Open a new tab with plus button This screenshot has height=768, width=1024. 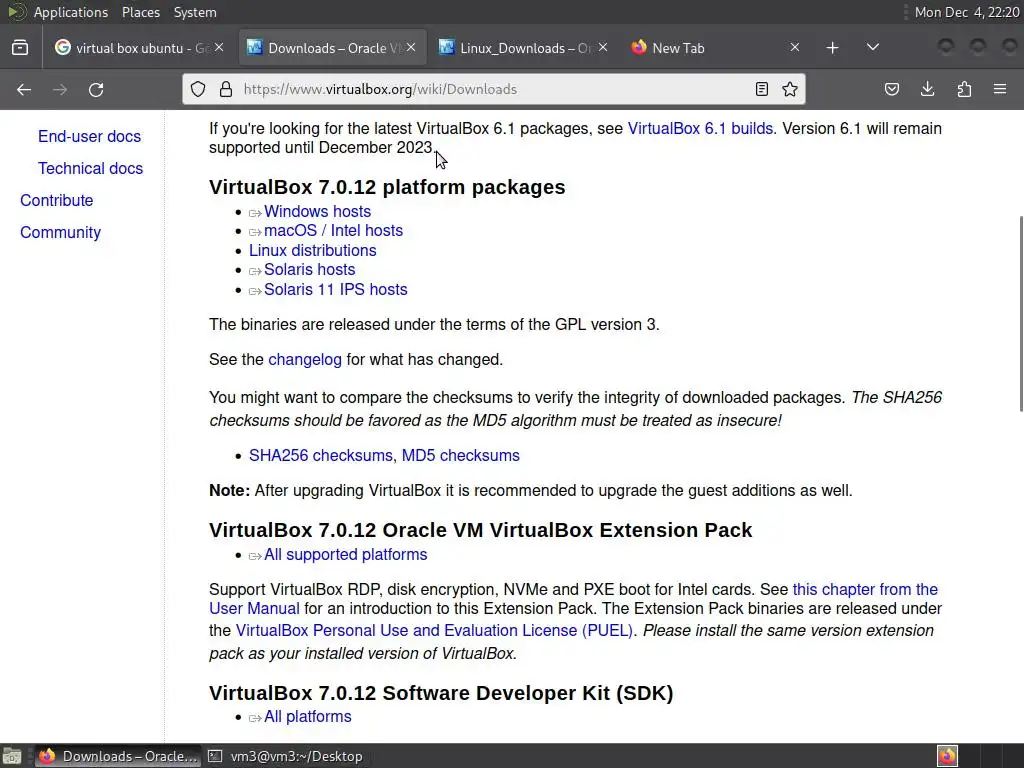pyautogui.click(x=832, y=48)
